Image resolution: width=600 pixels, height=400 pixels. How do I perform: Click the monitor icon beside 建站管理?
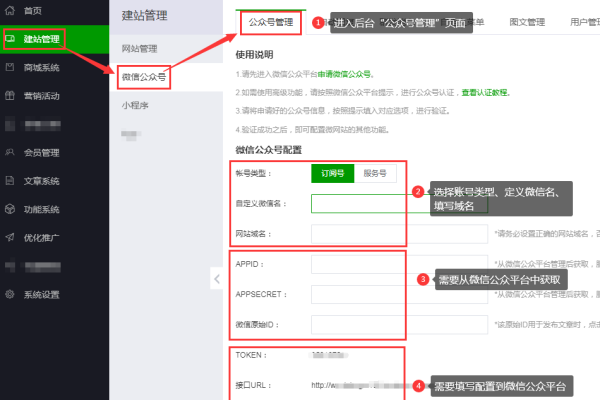pyautogui.click(x=10, y=39)
